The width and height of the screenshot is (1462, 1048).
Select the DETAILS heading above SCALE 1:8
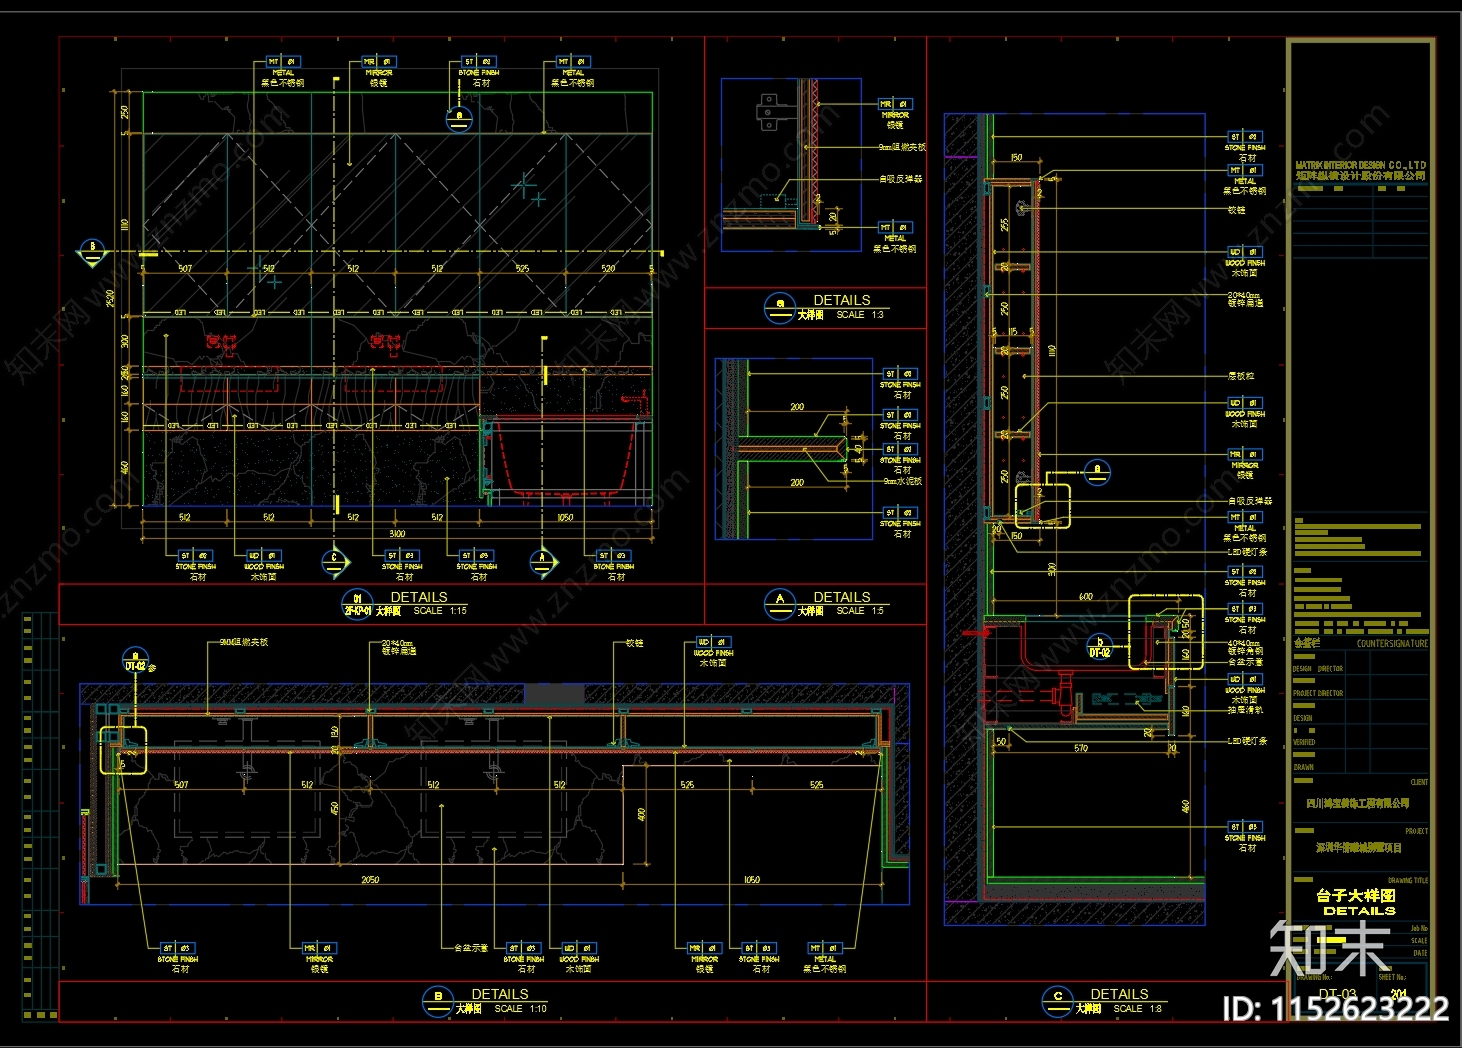(1119, 994)
